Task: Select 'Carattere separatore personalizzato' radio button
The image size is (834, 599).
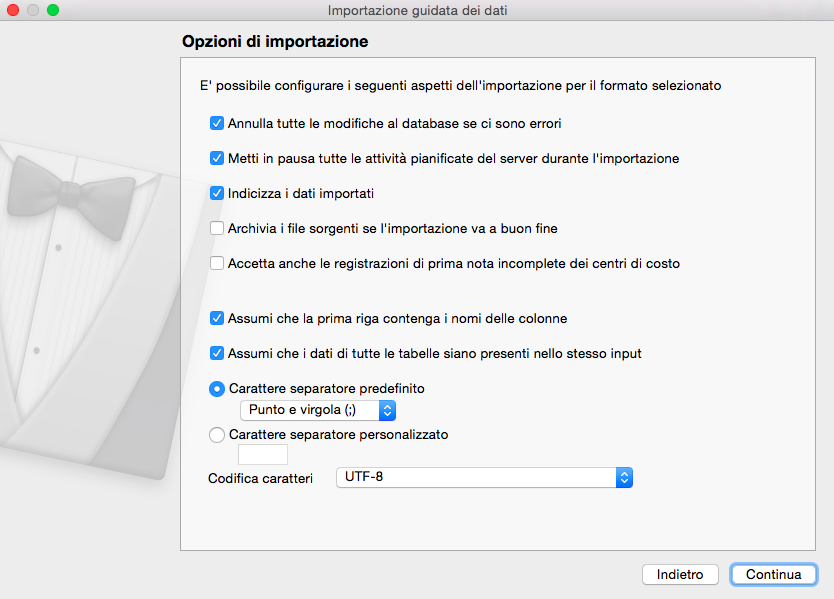Action: click(x=216, y=435)
